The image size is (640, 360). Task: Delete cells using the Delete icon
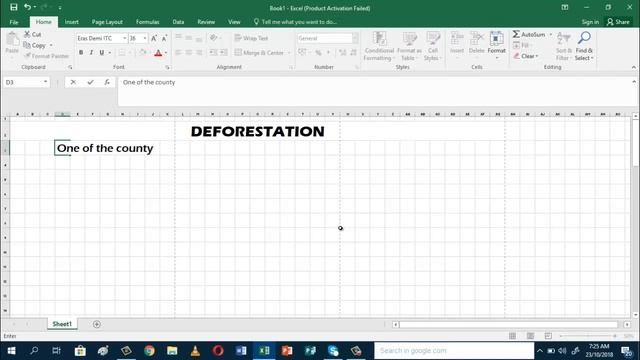(476, 43)
